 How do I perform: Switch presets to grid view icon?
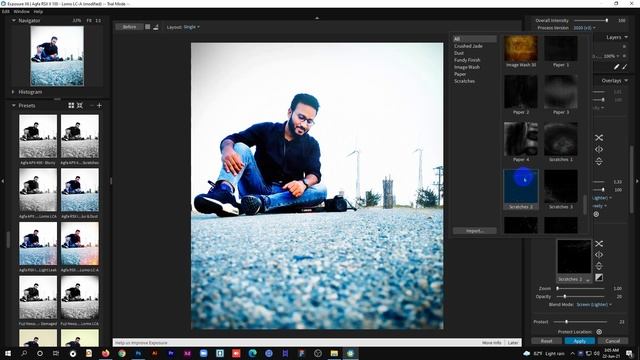[71, 105]
